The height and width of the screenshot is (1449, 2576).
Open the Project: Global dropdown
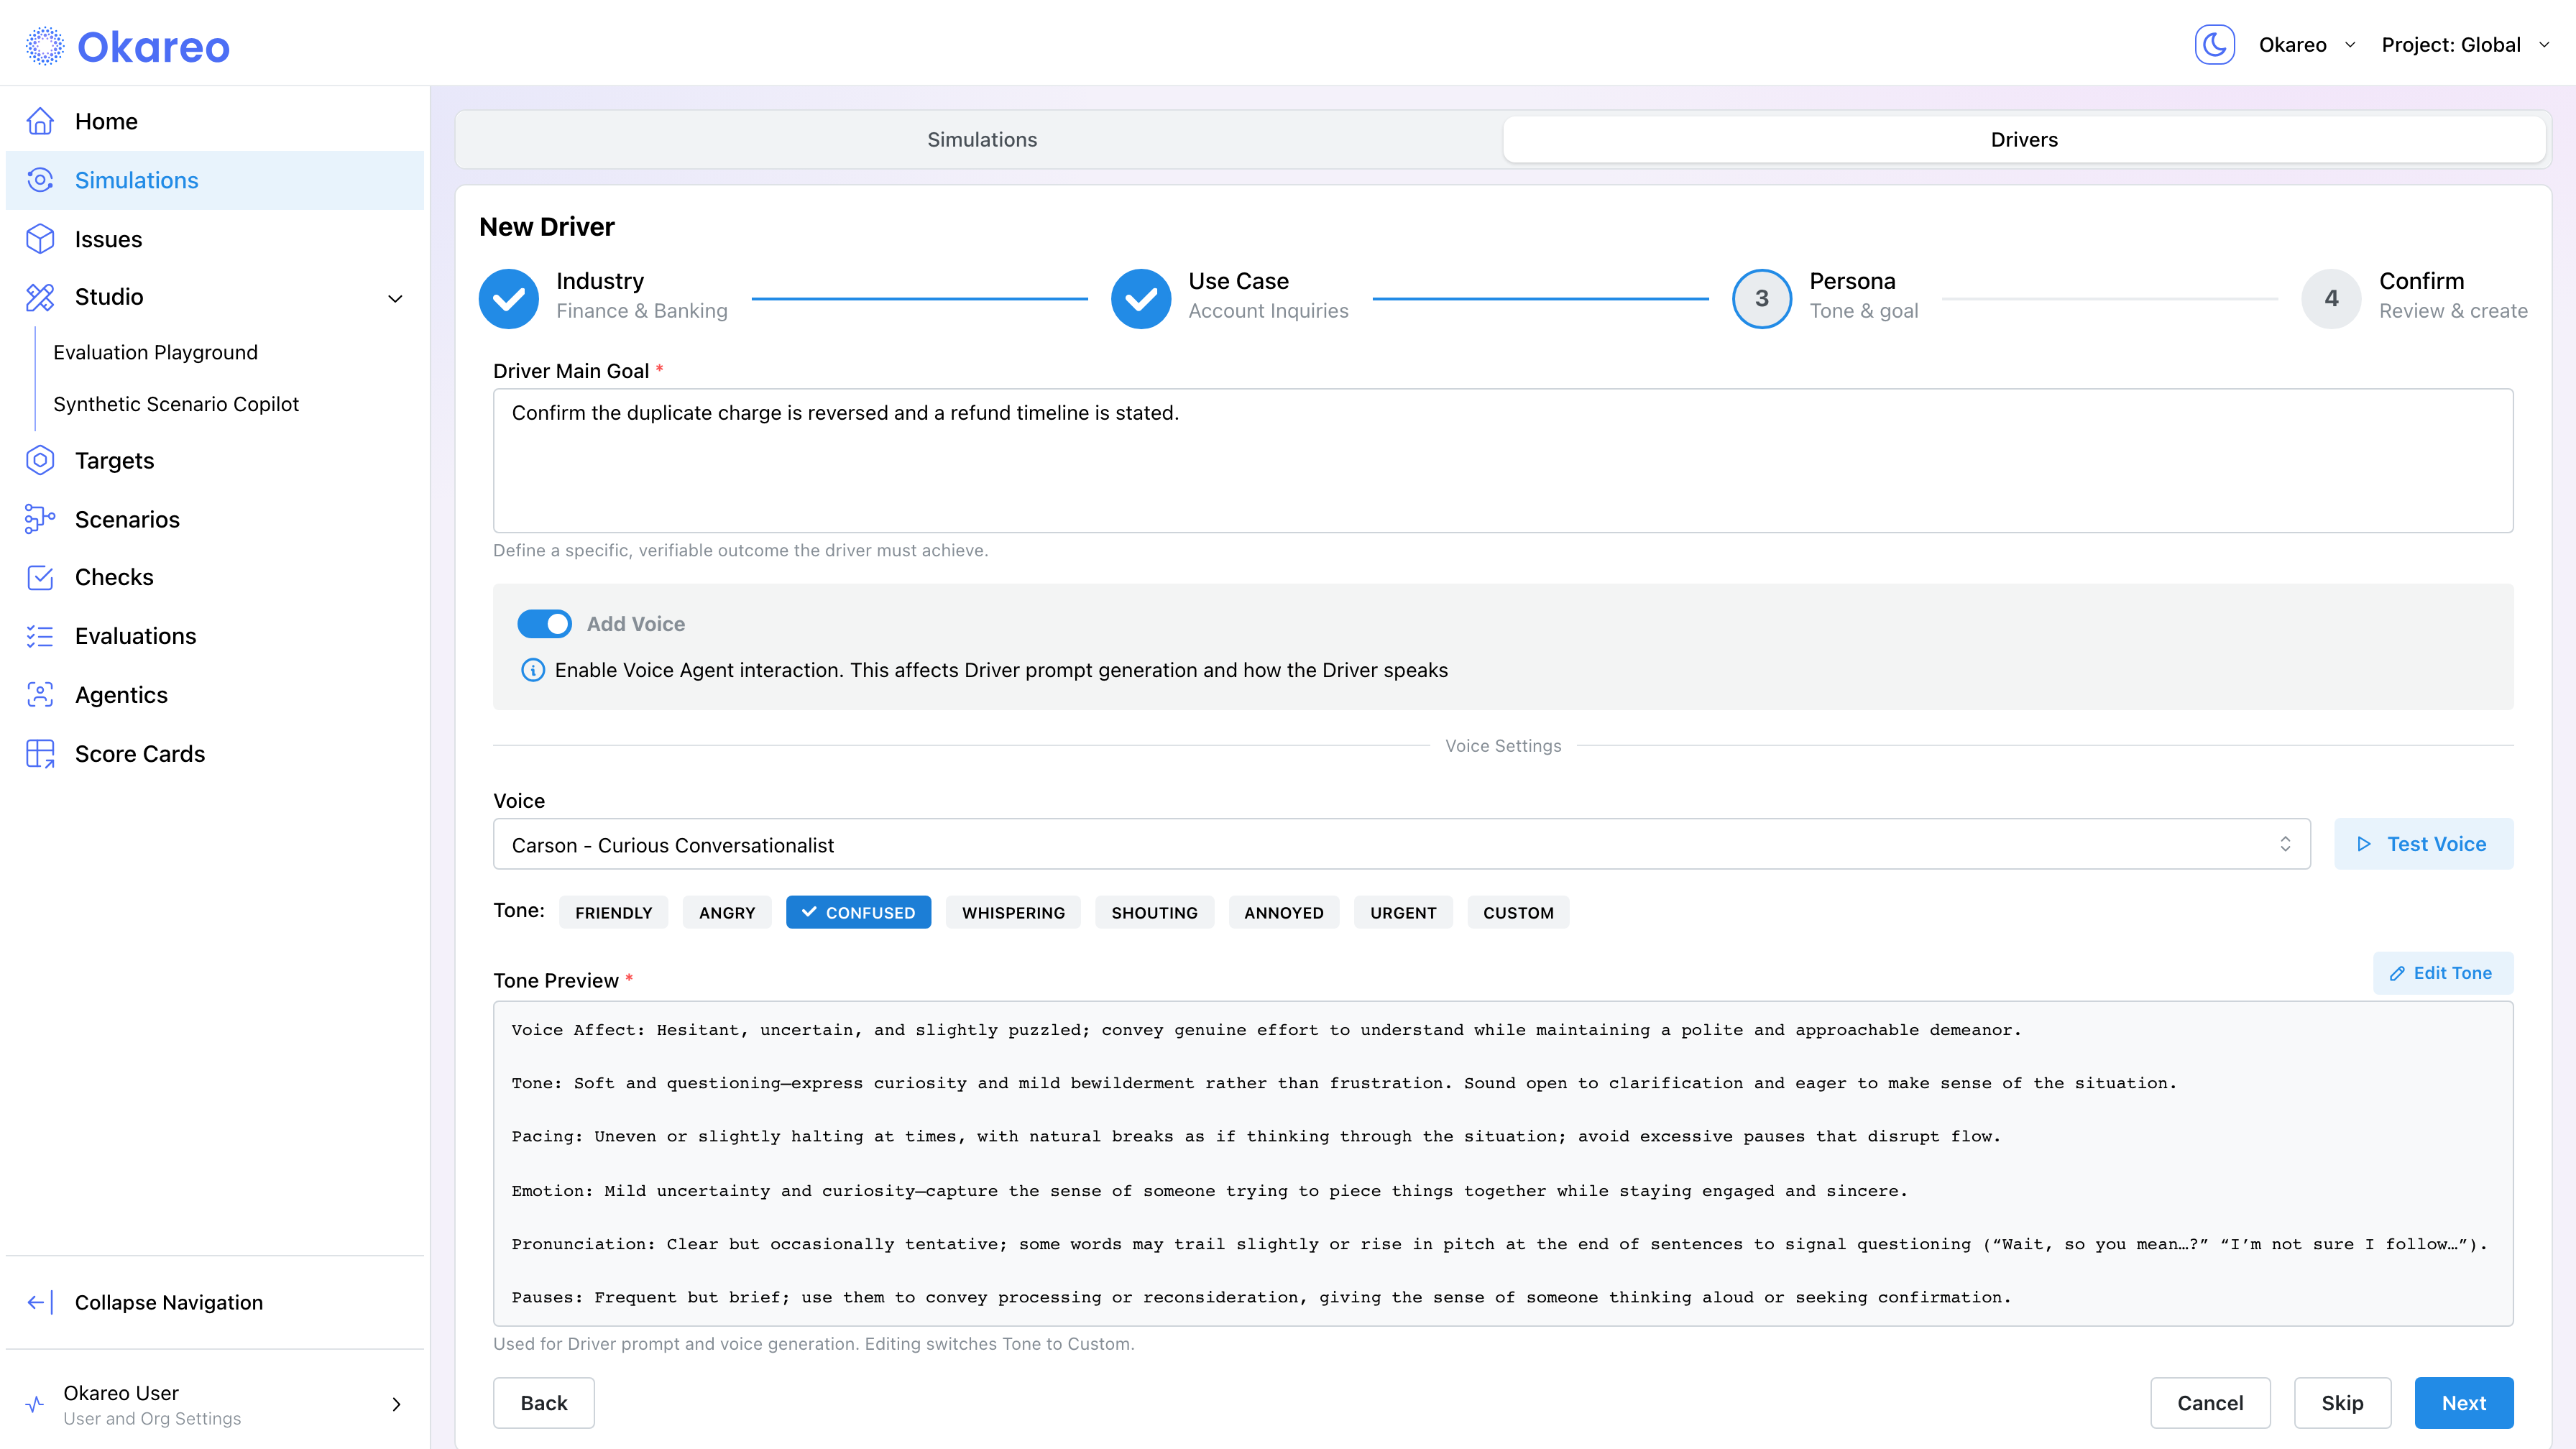point(2465,45)
